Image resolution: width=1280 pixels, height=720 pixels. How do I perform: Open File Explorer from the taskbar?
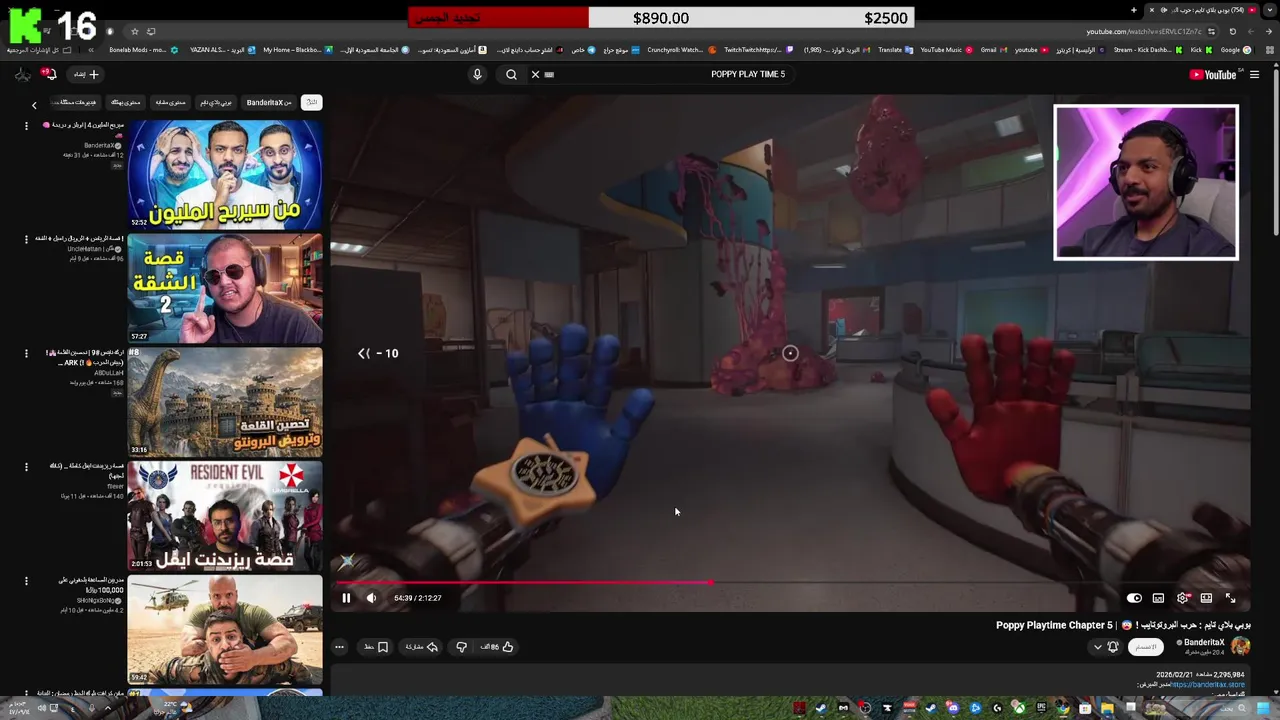pyautogui.click(x=1107, y=708)
